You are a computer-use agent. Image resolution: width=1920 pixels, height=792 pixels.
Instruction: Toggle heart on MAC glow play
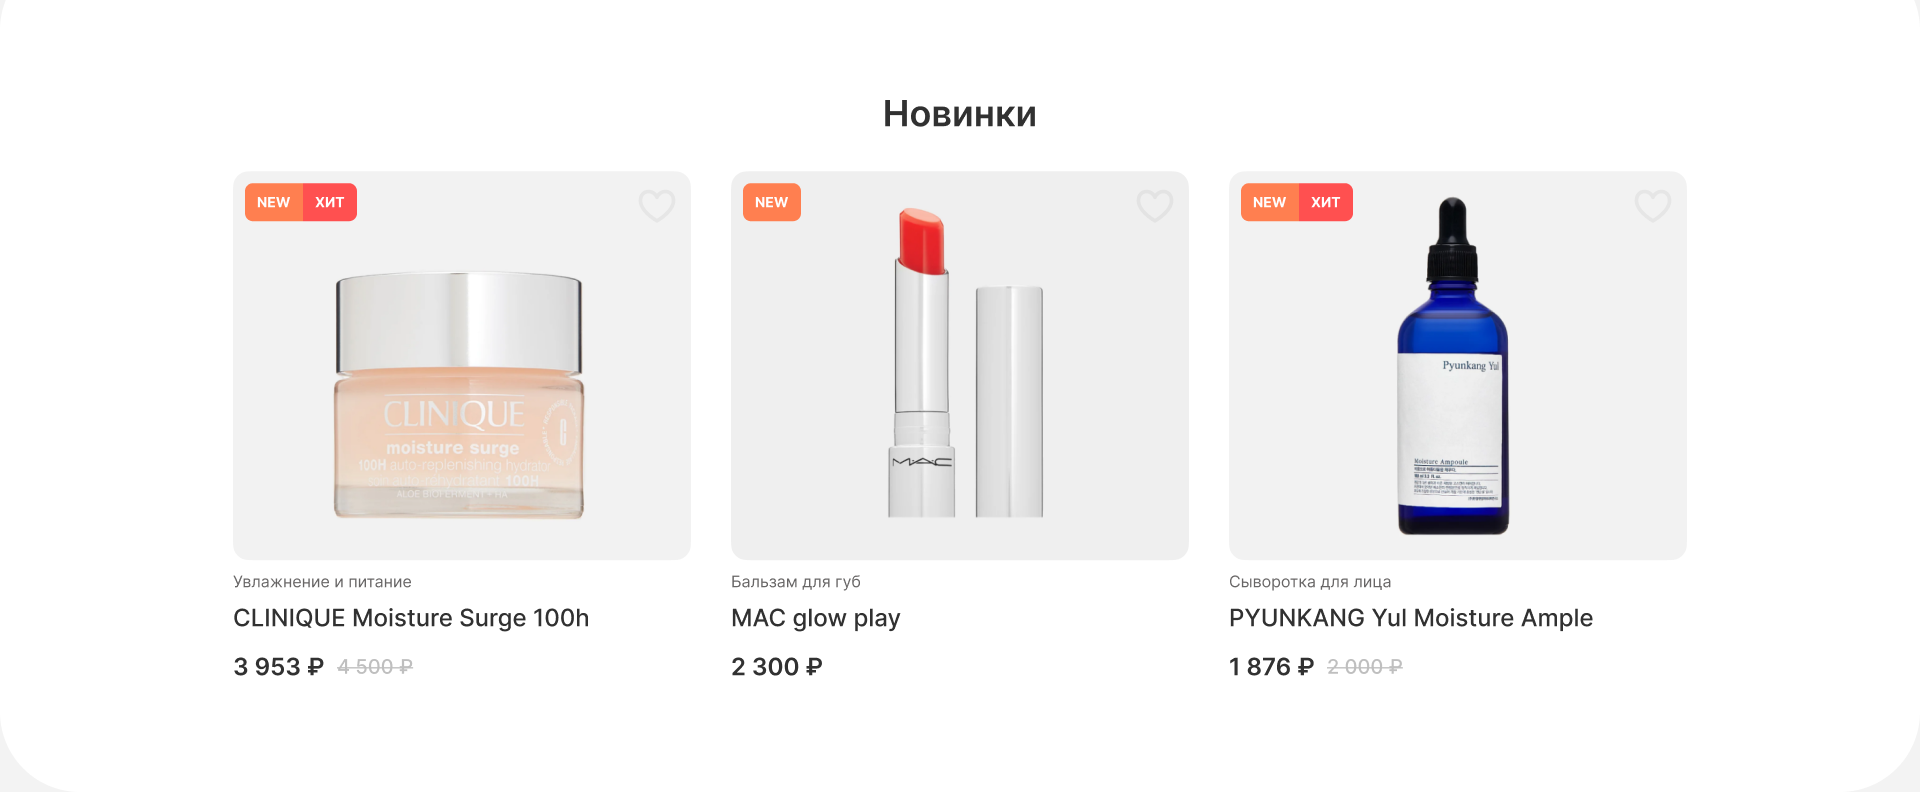tap(1155, 205)
